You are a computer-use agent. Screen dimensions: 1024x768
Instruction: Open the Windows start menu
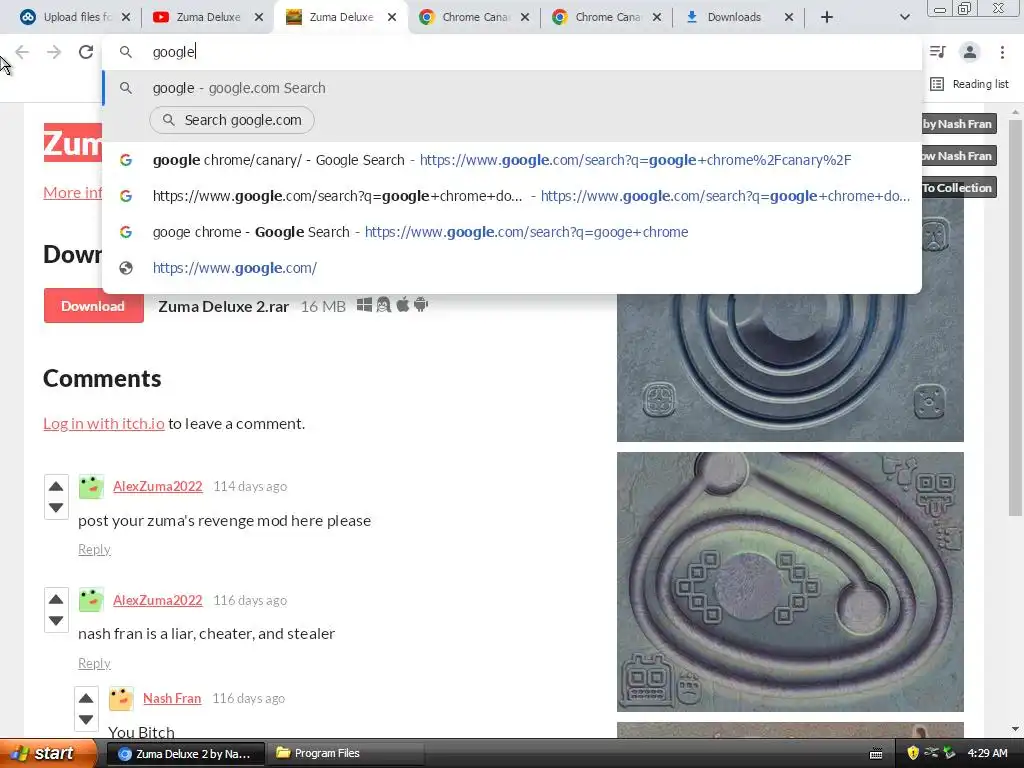coord(48,754)
